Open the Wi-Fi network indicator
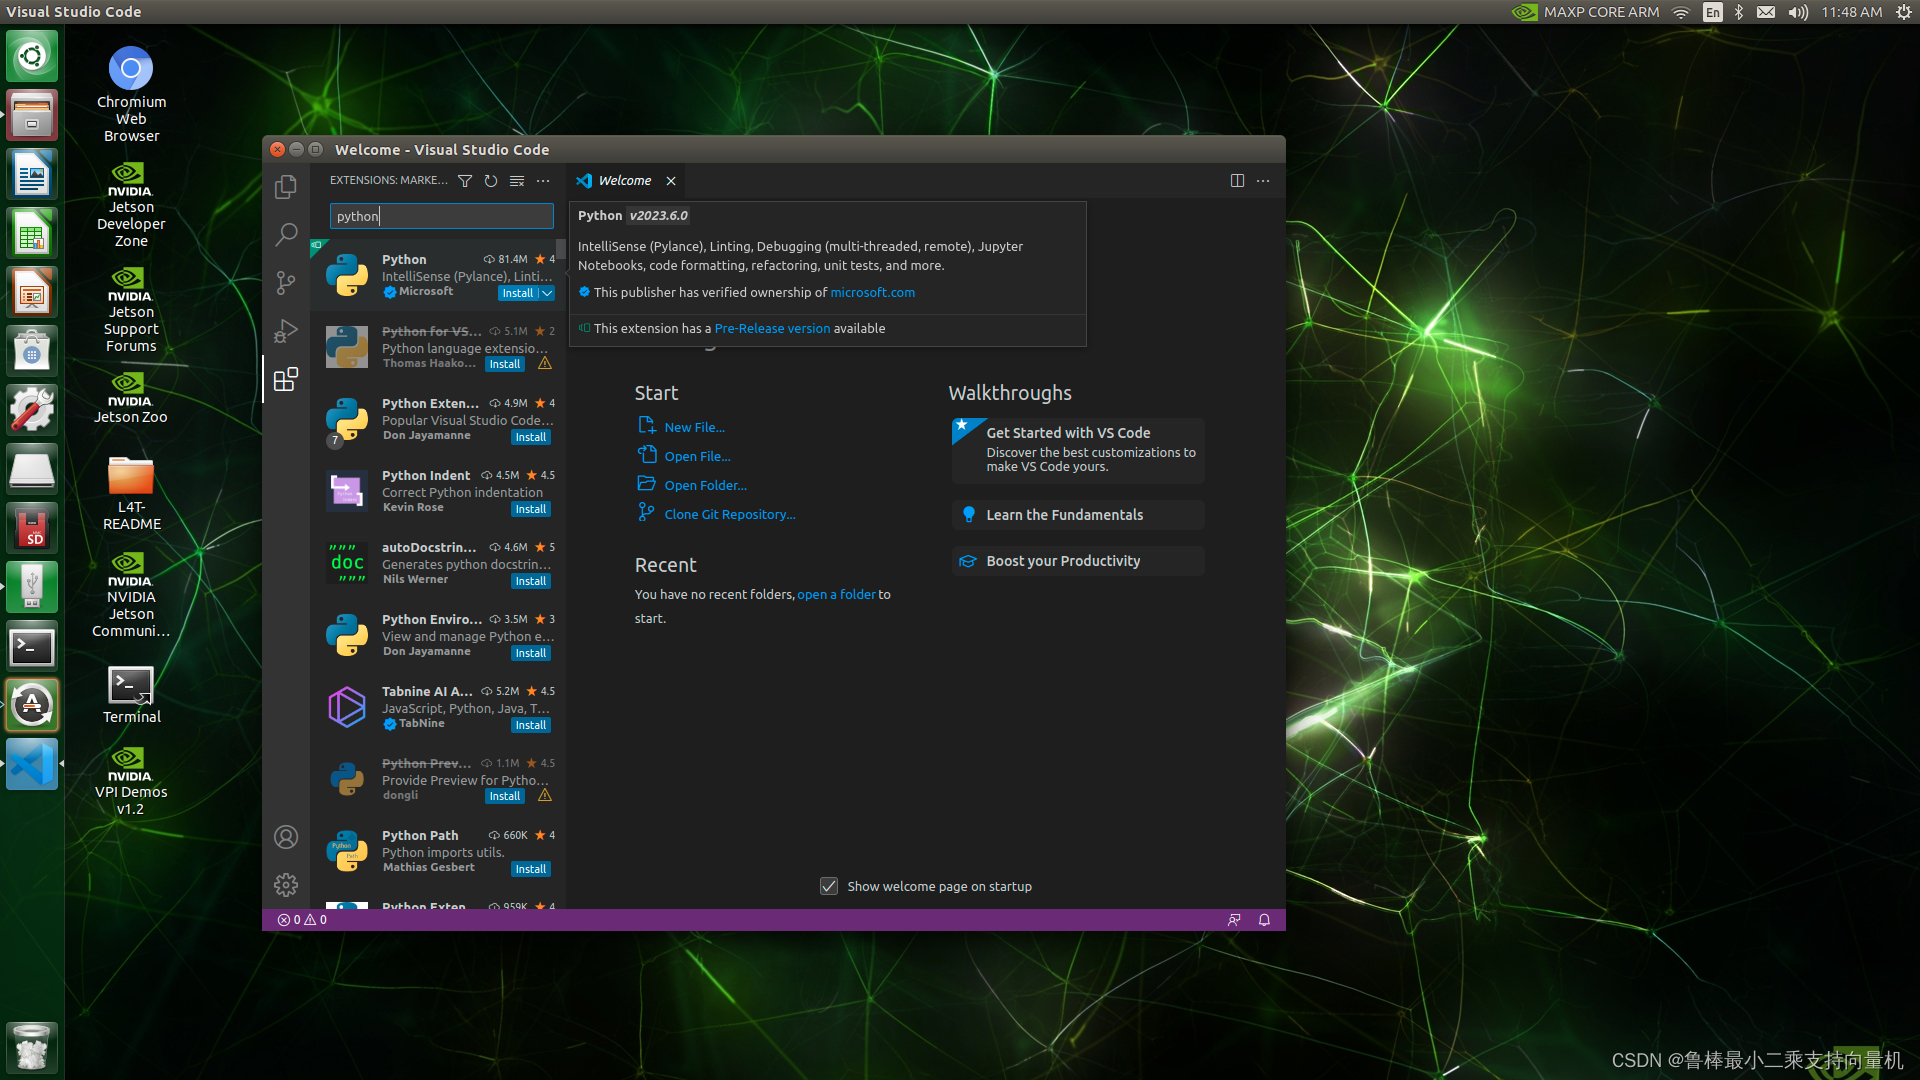This screenshot has width=1920, height=1080. (1681, 12)
